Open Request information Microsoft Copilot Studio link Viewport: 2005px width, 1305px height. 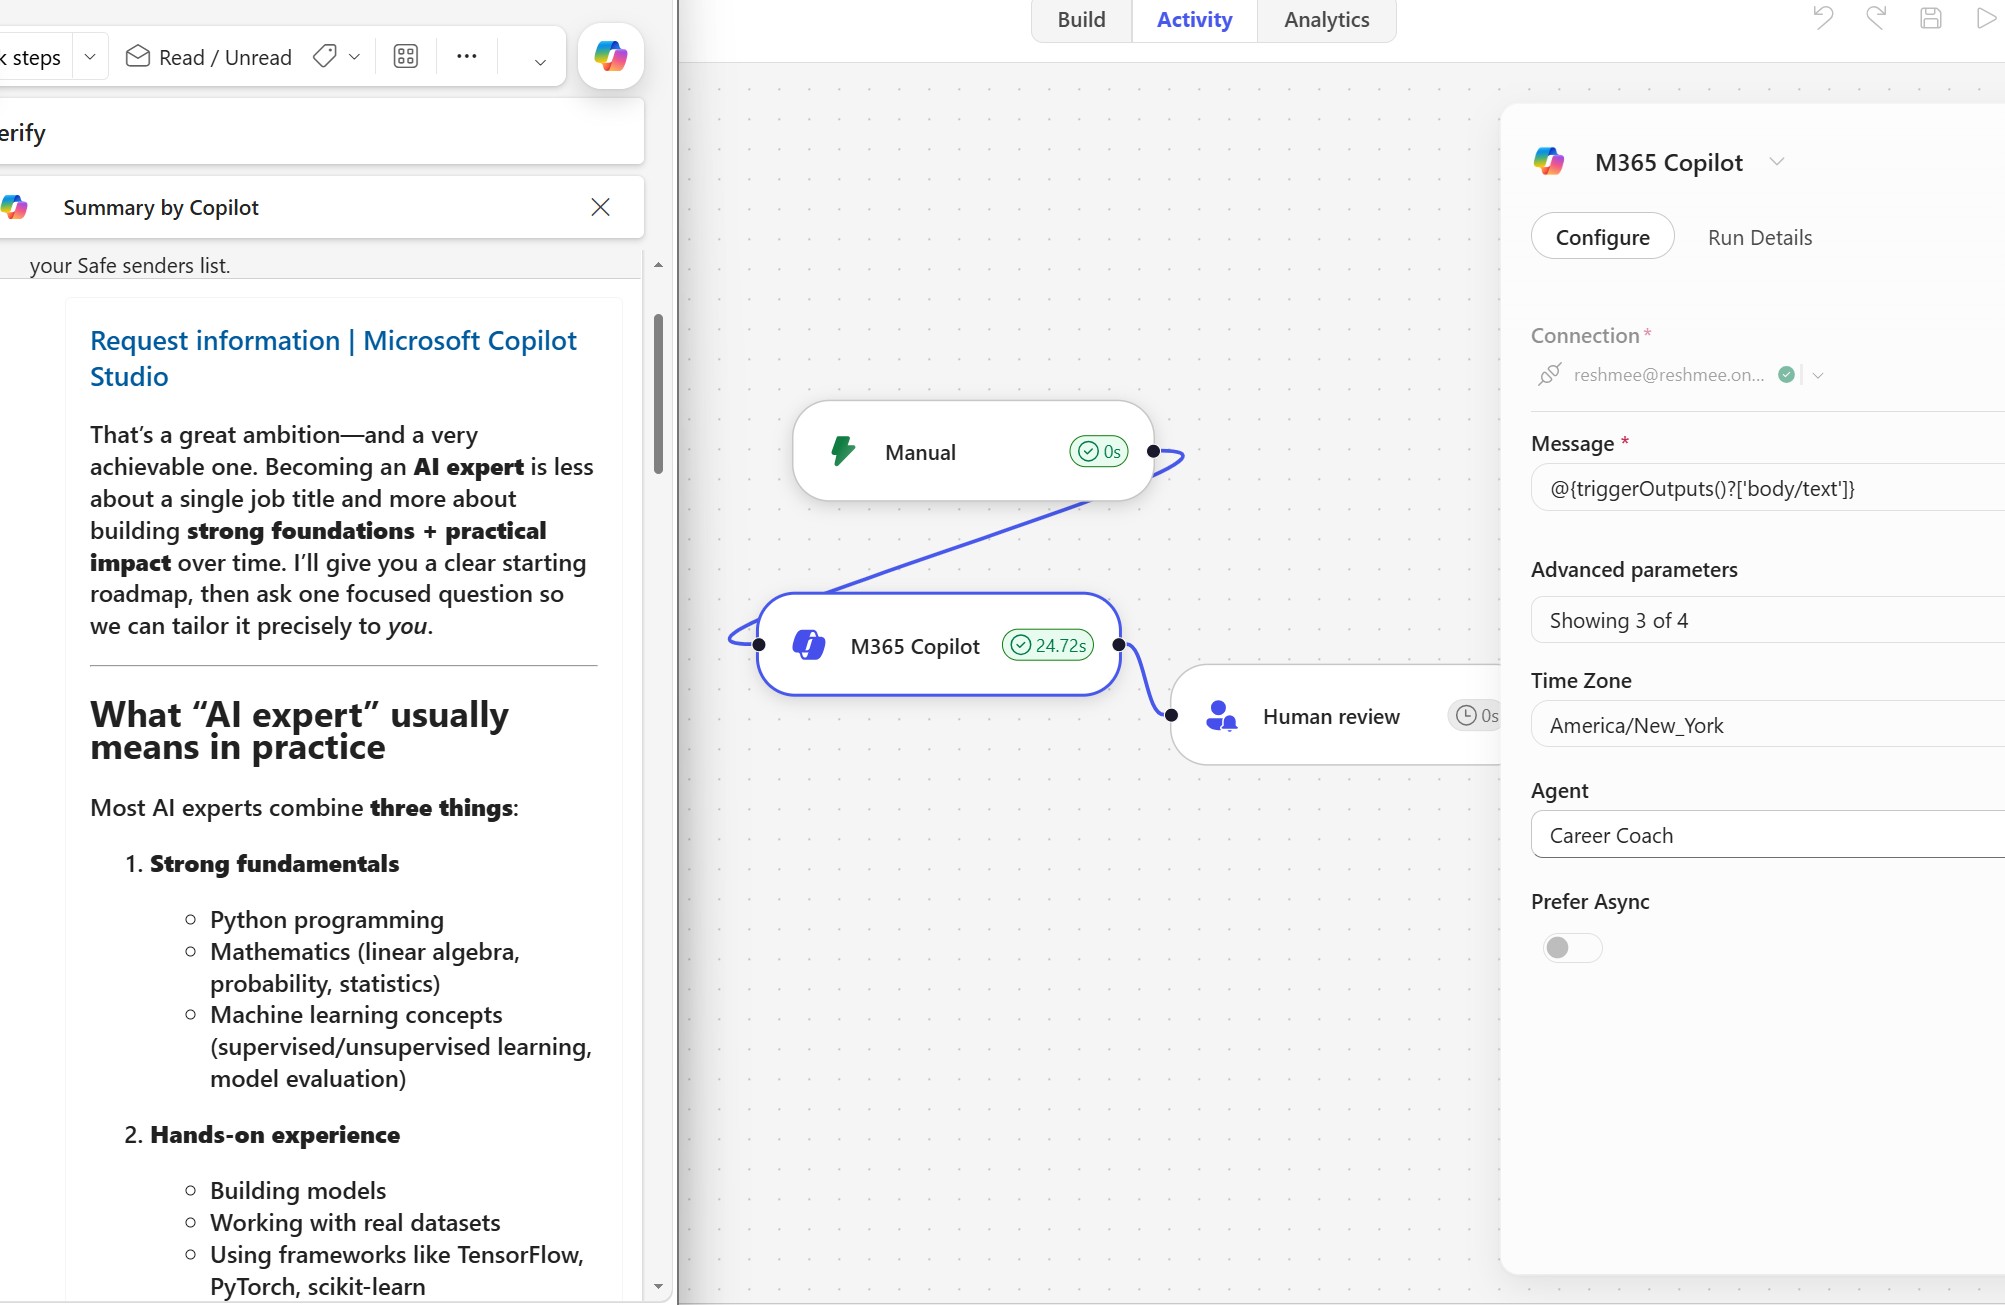pos(333,358)
